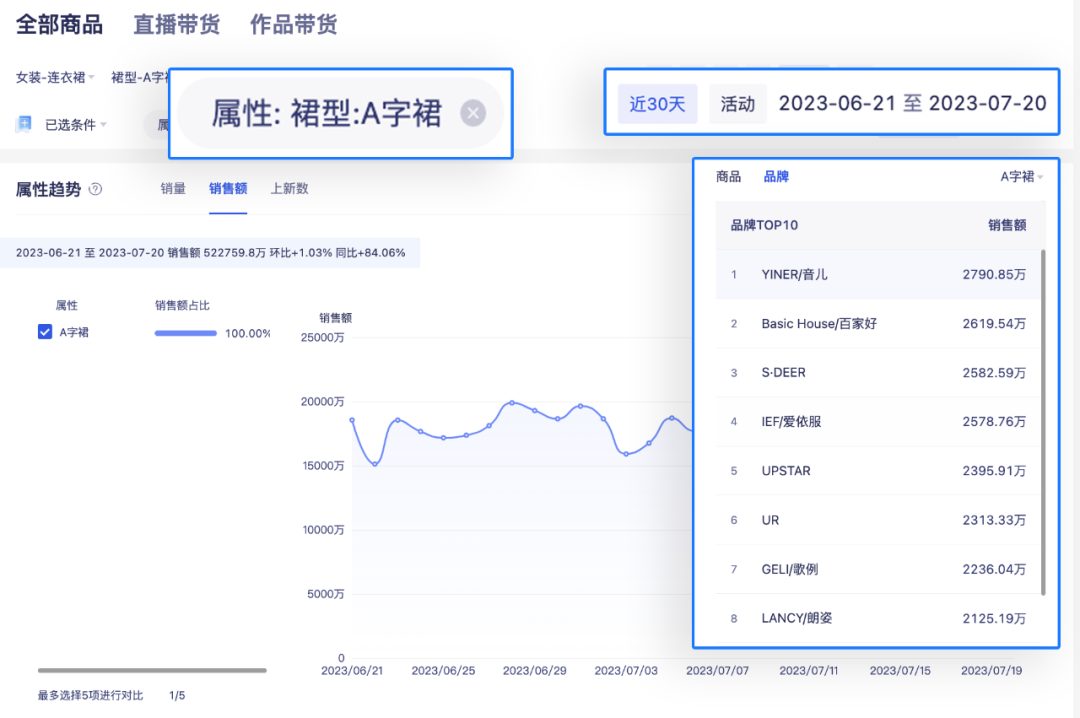Click the 2125.19万 sales value
The width and height of the screenshot is (1080, 718).
(x=994, y=618)
